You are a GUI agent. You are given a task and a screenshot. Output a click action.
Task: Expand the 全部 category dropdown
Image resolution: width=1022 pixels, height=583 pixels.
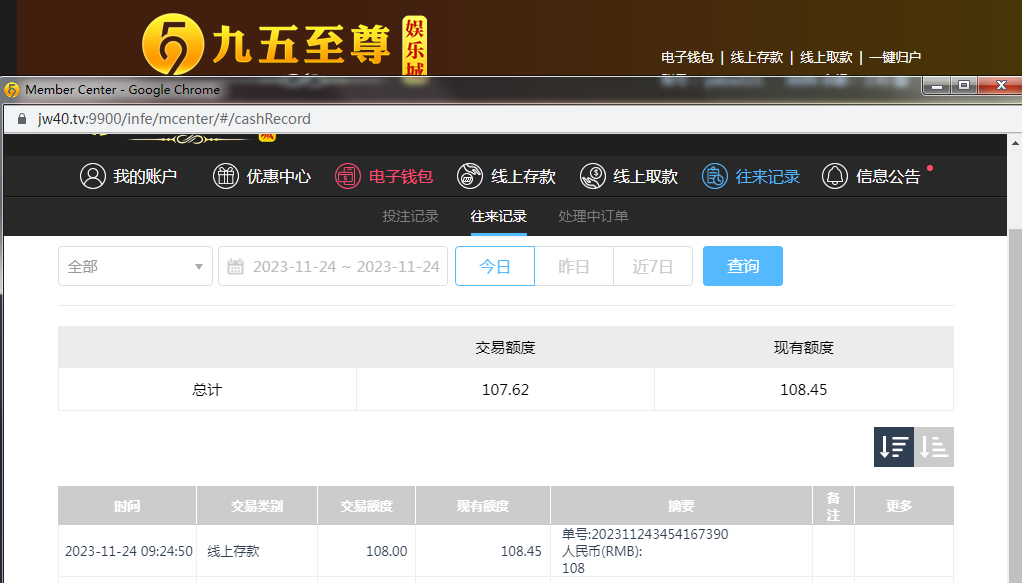coord(135,267)
